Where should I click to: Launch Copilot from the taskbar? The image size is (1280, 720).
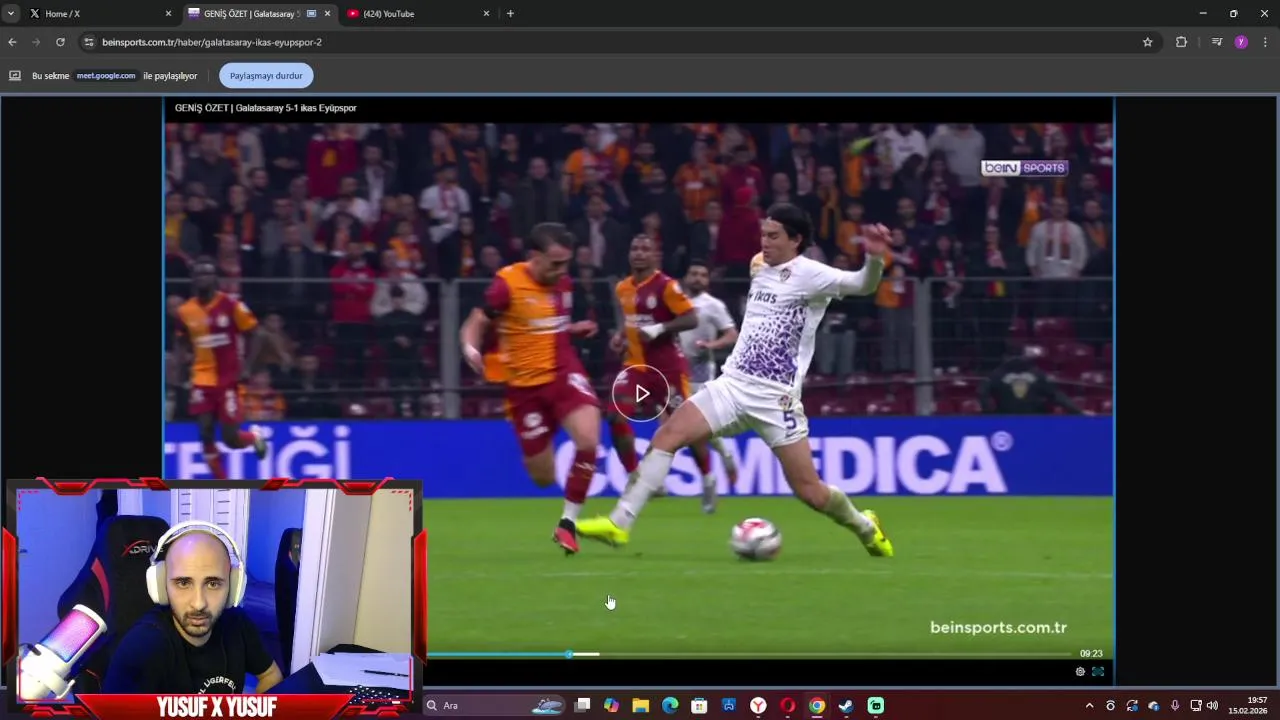[611, 705]
